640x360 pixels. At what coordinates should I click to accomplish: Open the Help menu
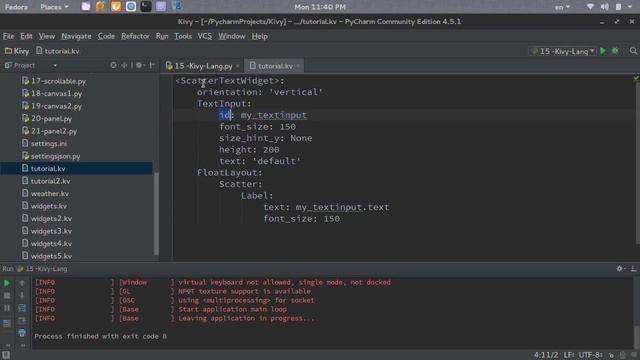pos(260,36)
